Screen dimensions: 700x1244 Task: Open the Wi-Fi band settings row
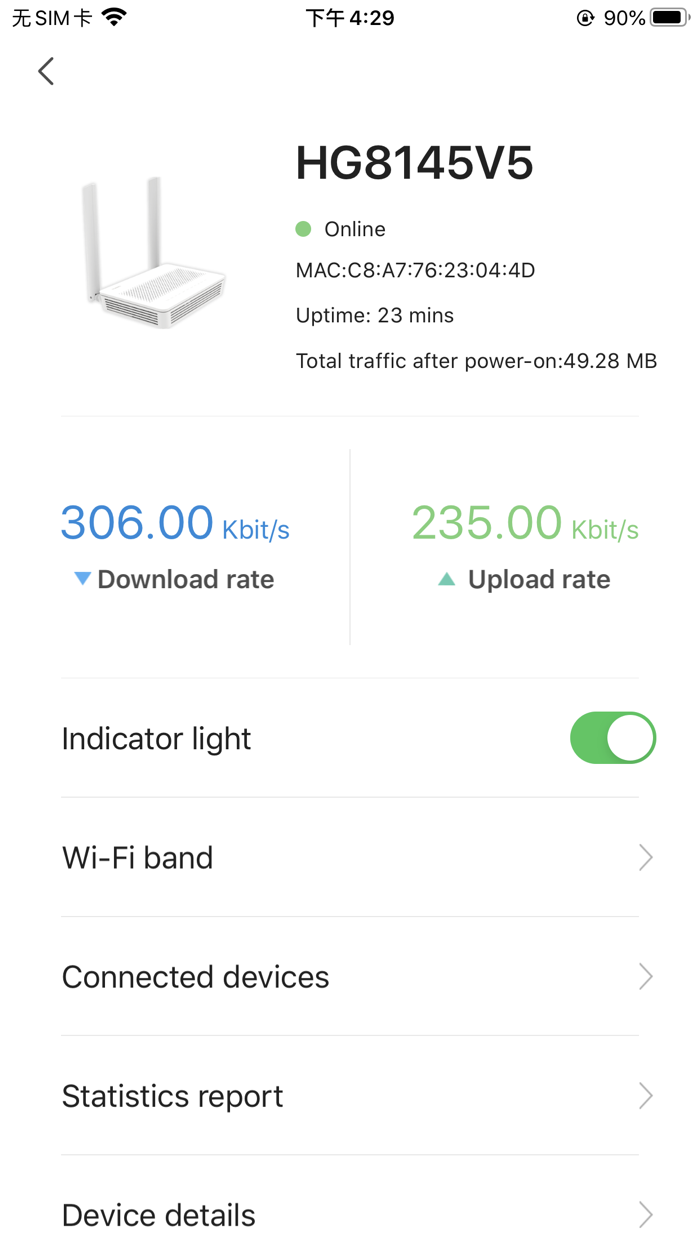tap(300, 857)
